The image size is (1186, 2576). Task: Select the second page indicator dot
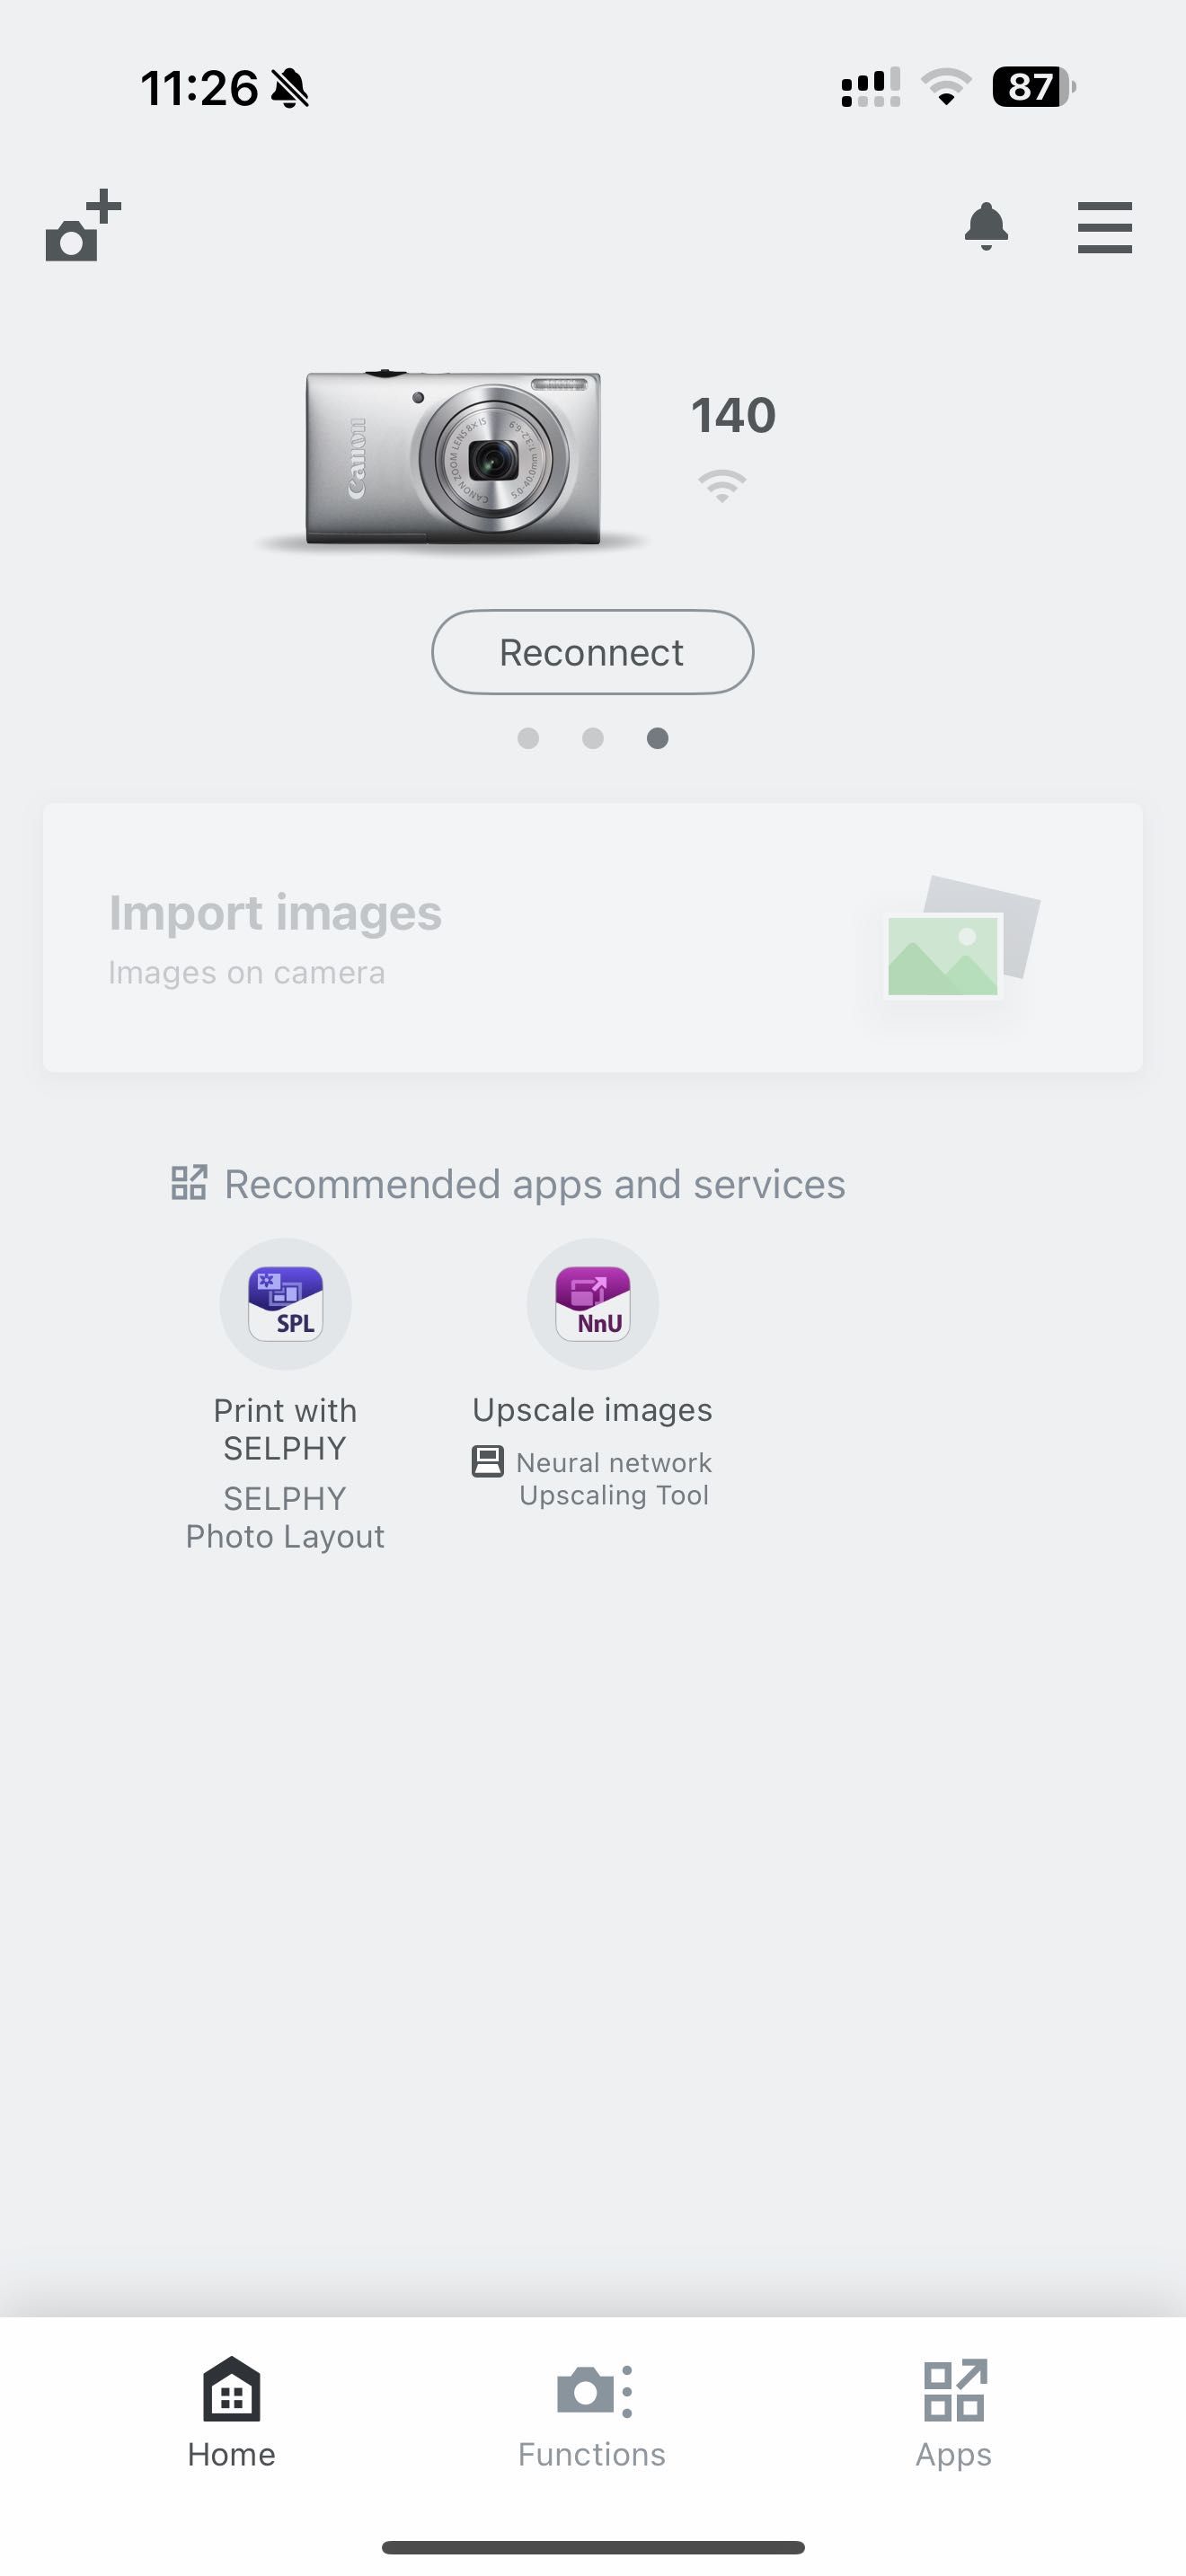coord(593,738)
